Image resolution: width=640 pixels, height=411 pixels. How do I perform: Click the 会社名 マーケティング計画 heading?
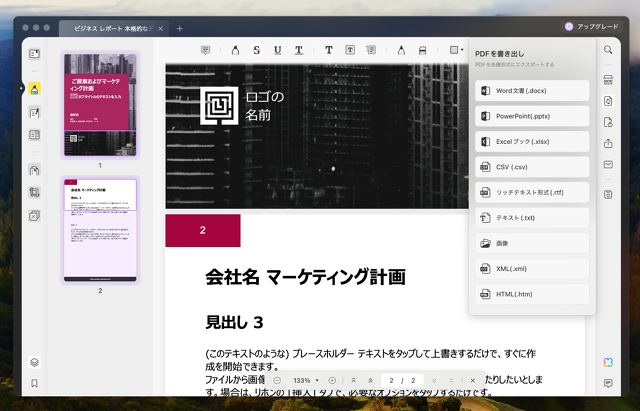pyautogui.click(x=305, y=277)
